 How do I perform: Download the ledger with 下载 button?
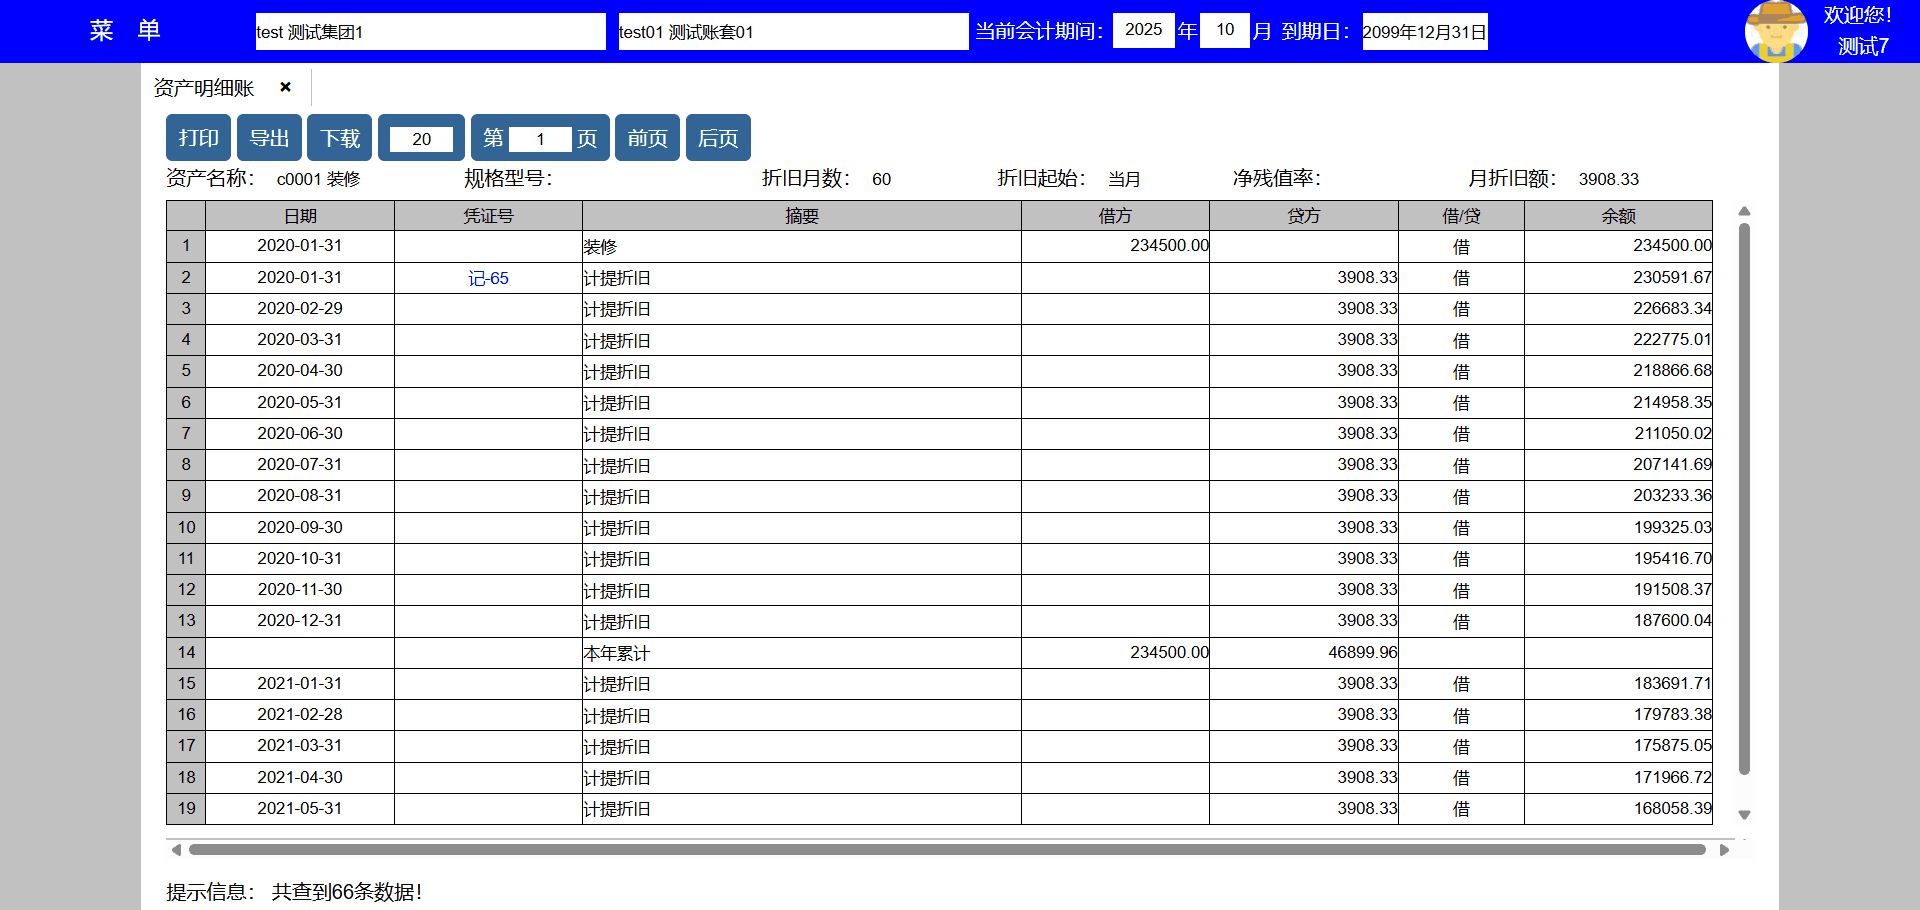click(340, 138)
